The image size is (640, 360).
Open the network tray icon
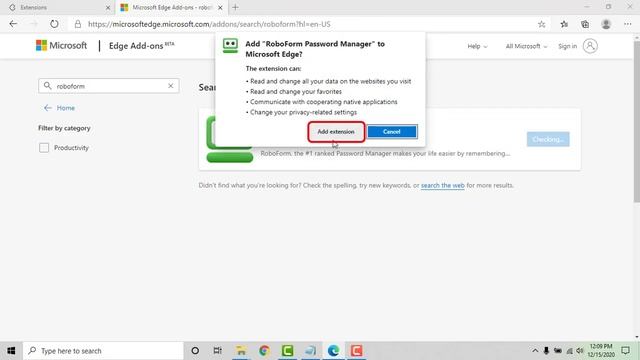click(x=569, y=351)
